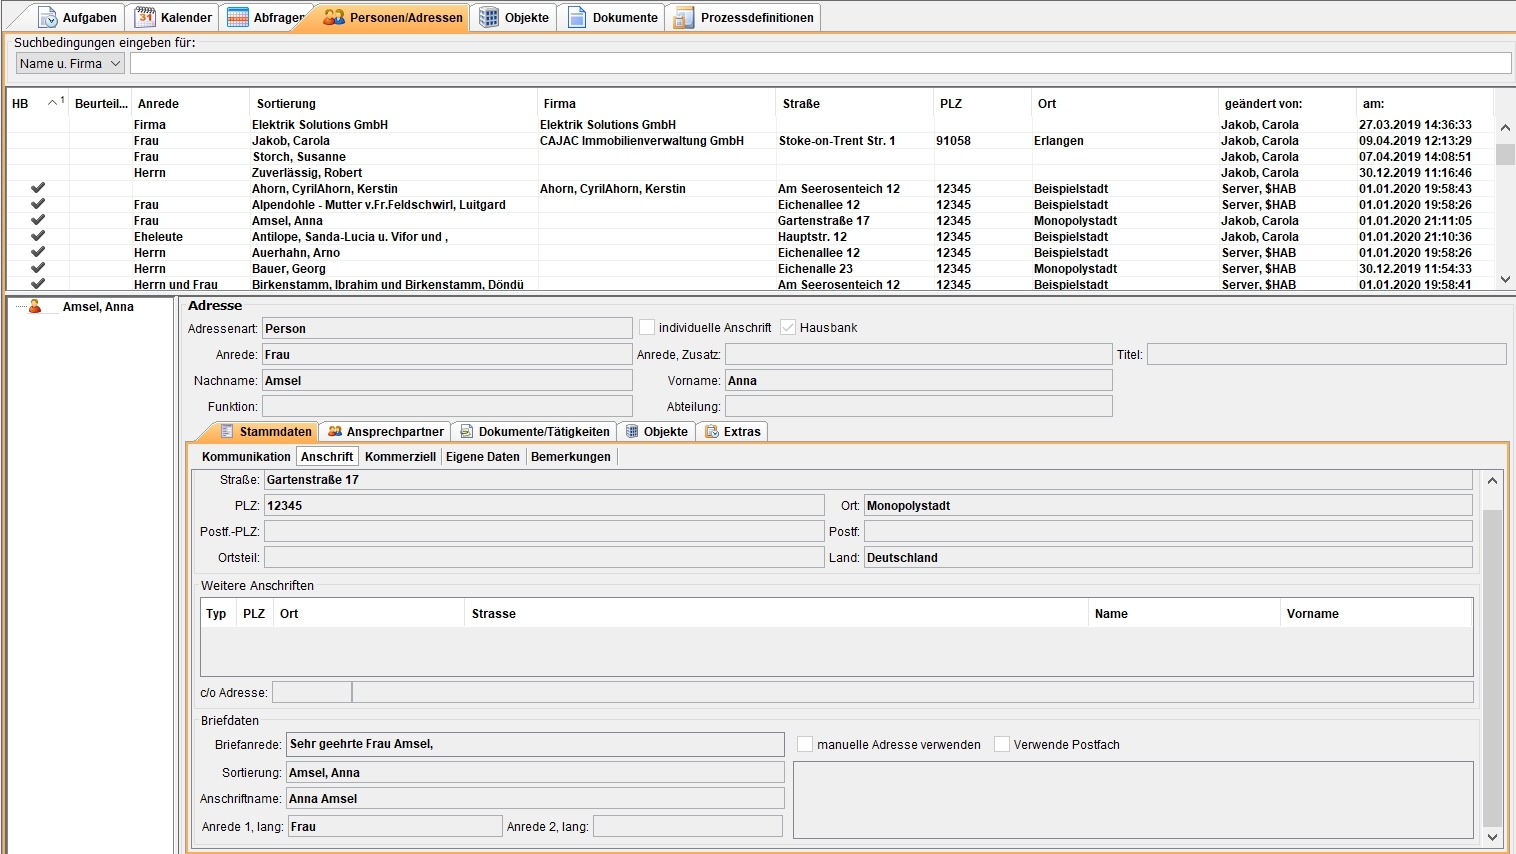This screenshot has width=1516, height=854.
Task: Select the Bauer, Georg row
Action: pyautogui.click(x=289, y=269)
